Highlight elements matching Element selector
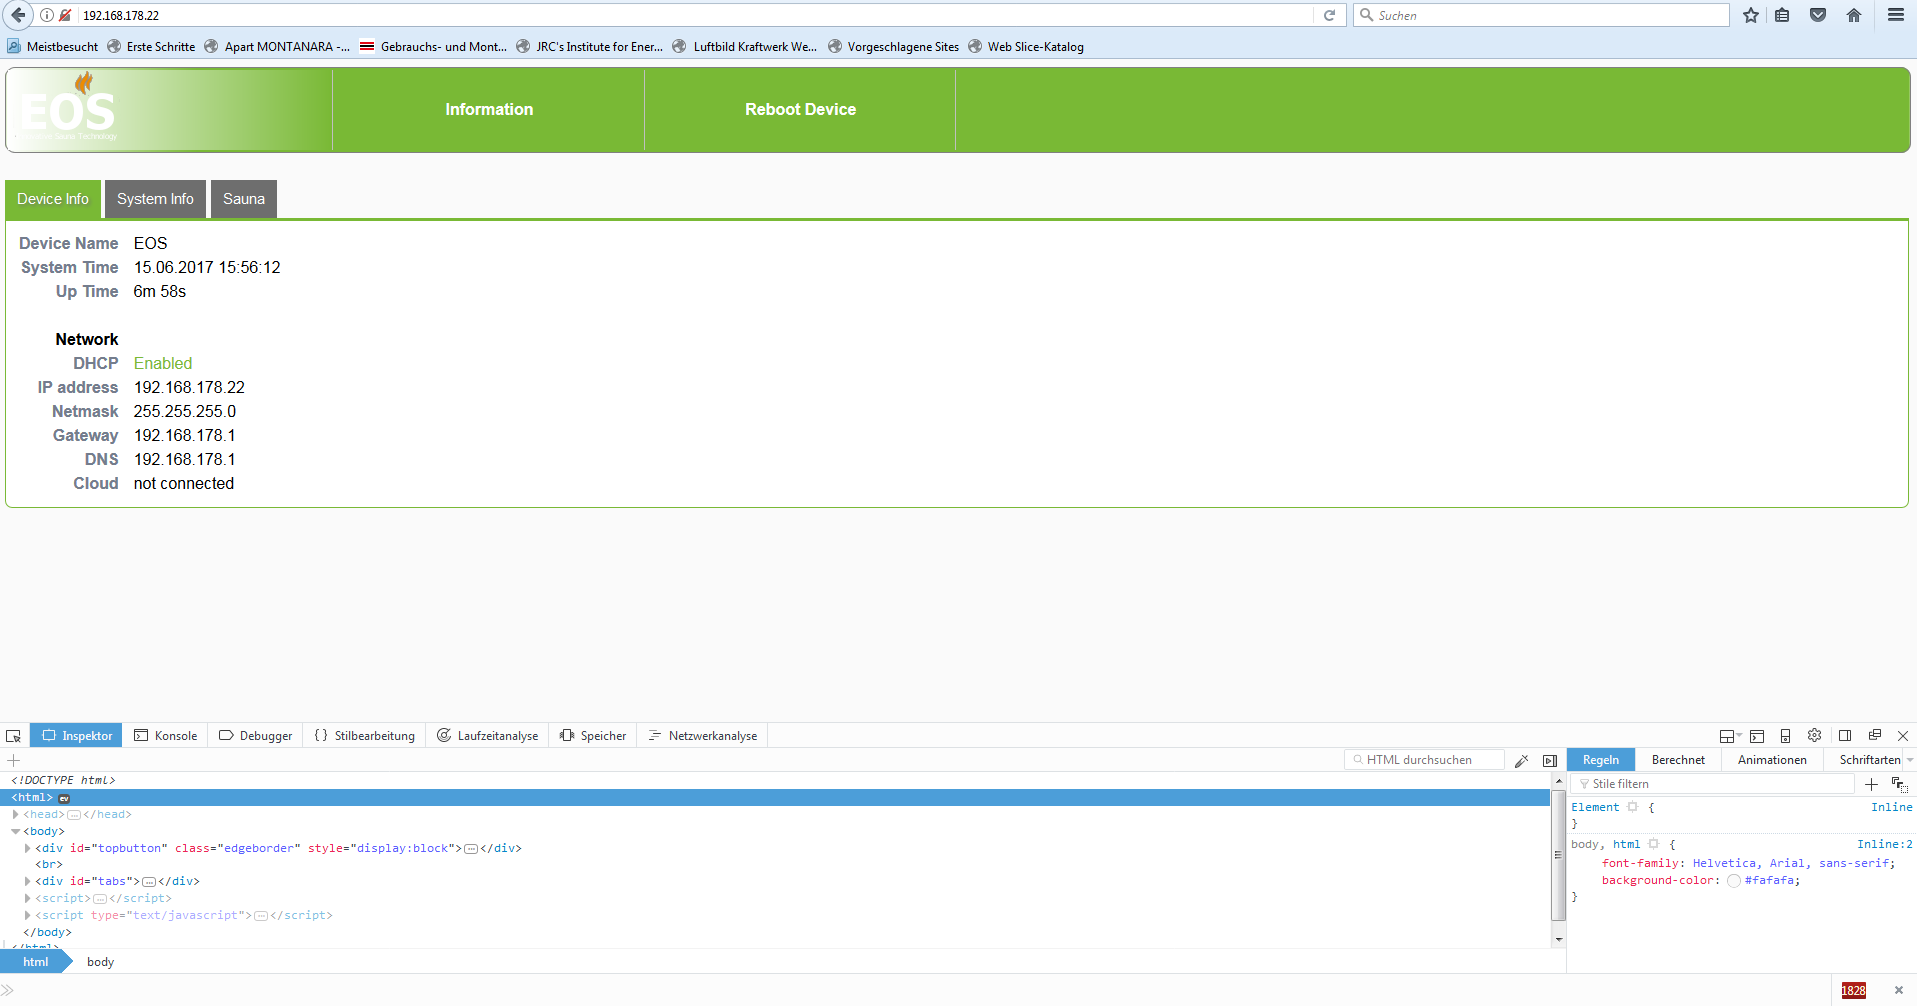Screen dimensions: 1917x1006 1633,807
